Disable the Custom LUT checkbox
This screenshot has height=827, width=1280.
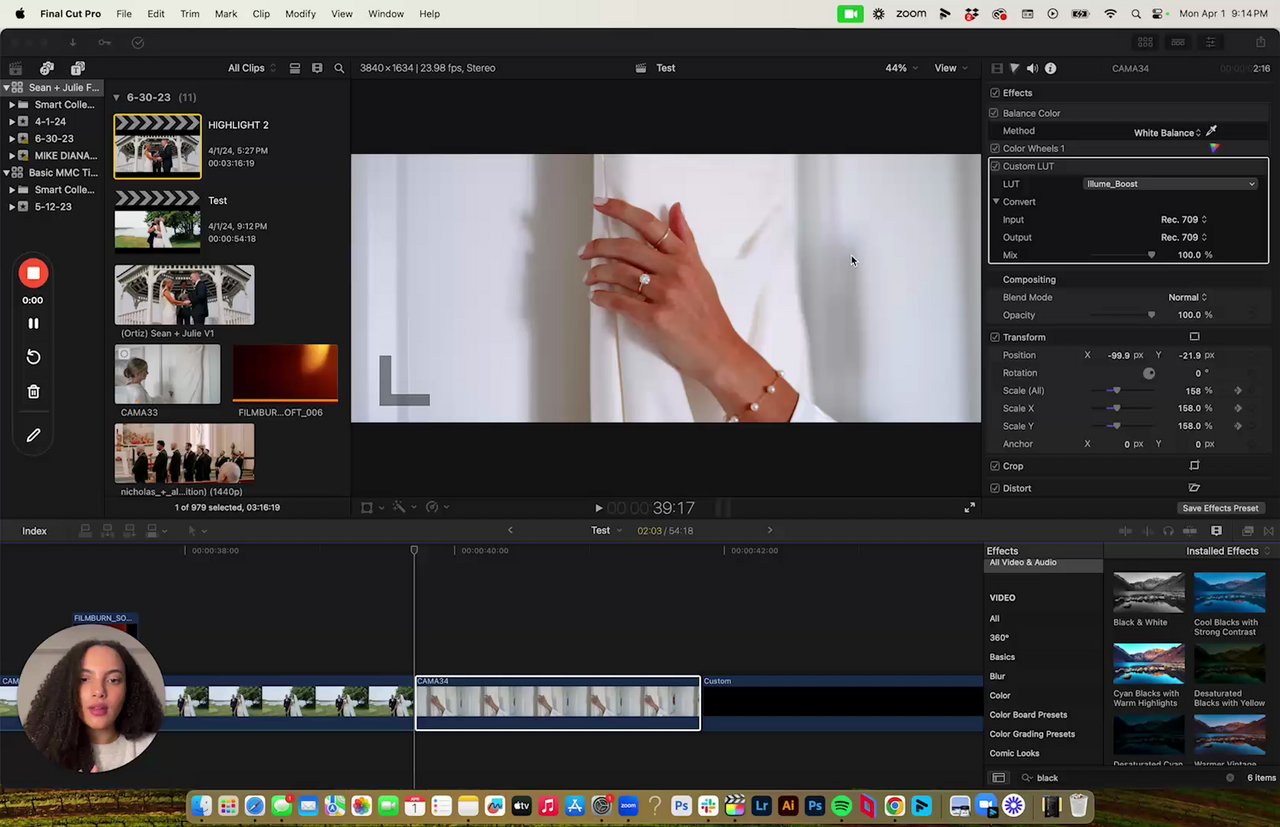point(994,166)
